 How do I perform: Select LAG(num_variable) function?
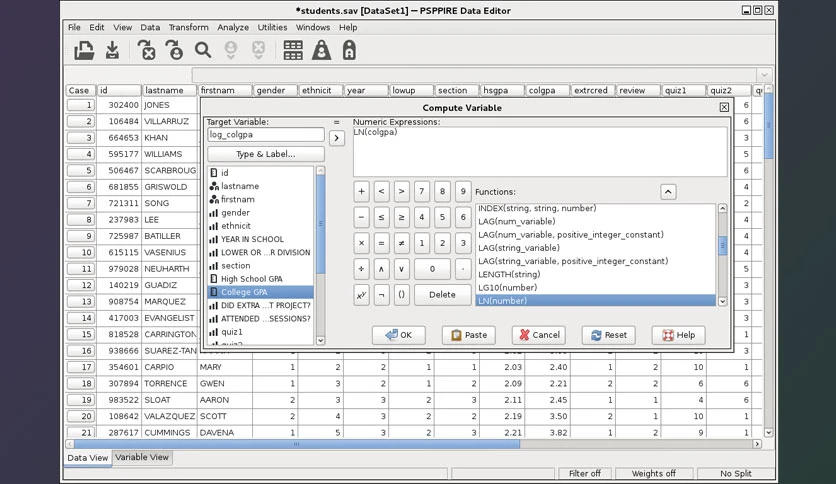point(596,221)
